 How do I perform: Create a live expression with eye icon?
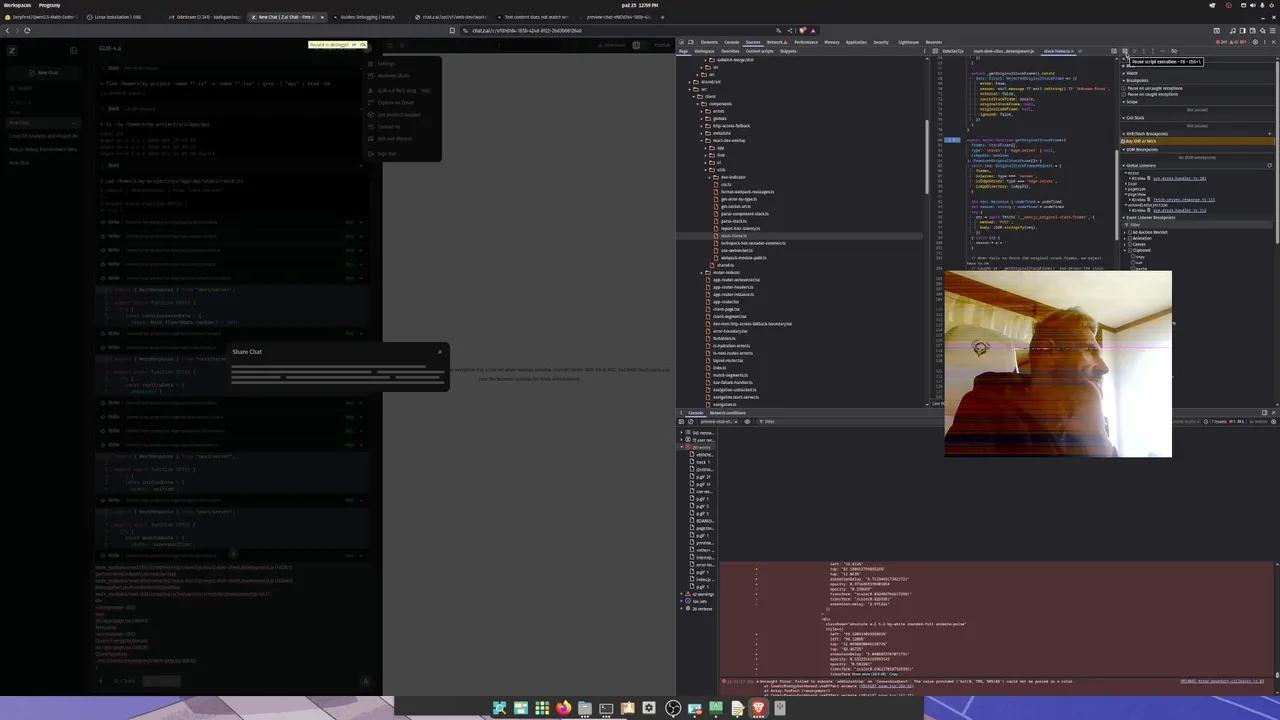pos(747,421)
